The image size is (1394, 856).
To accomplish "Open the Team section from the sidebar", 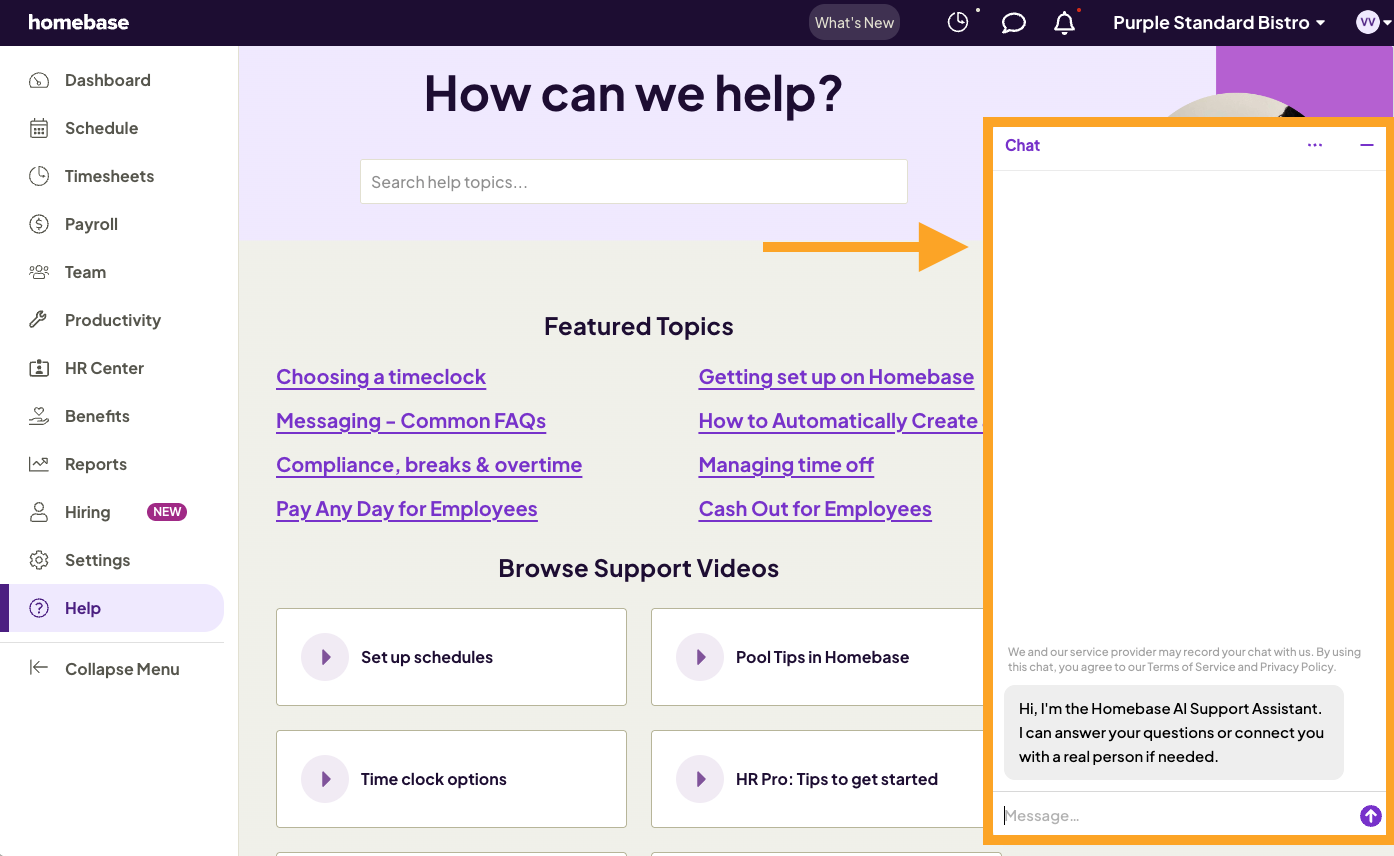I will [x=38, y=271].
